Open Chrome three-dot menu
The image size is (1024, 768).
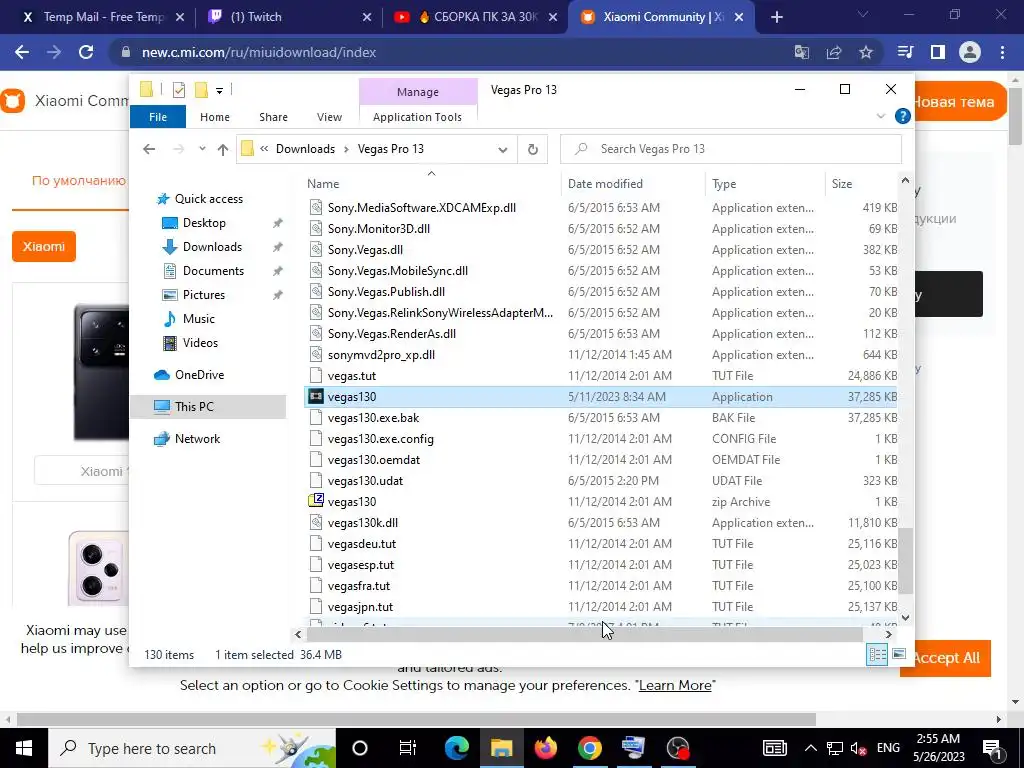[x=1002, y=52]
